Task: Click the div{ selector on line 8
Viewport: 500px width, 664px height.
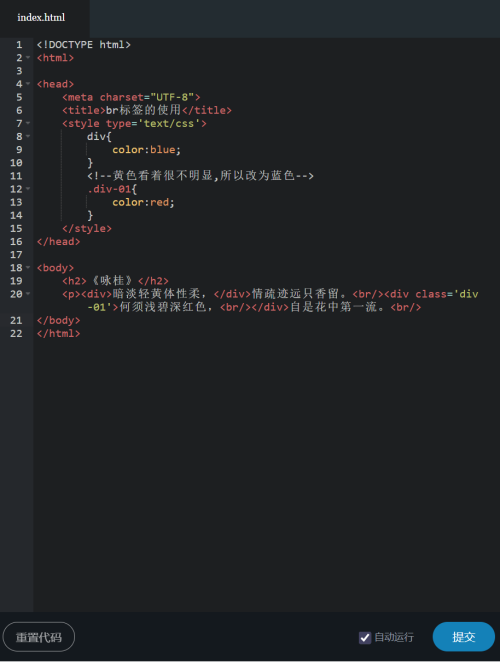Action: click(99, 136)
